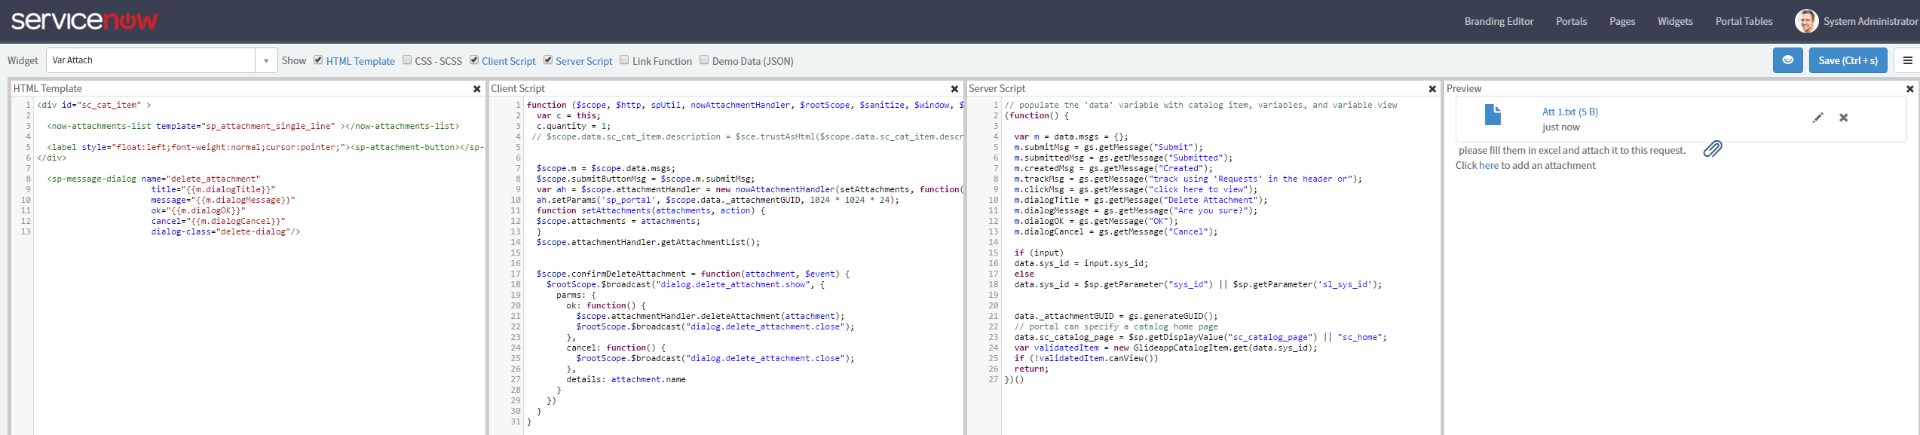Go to Portal Tables in top navigation
Screen dimensions: 1920x435
(x=1743, y=21)
